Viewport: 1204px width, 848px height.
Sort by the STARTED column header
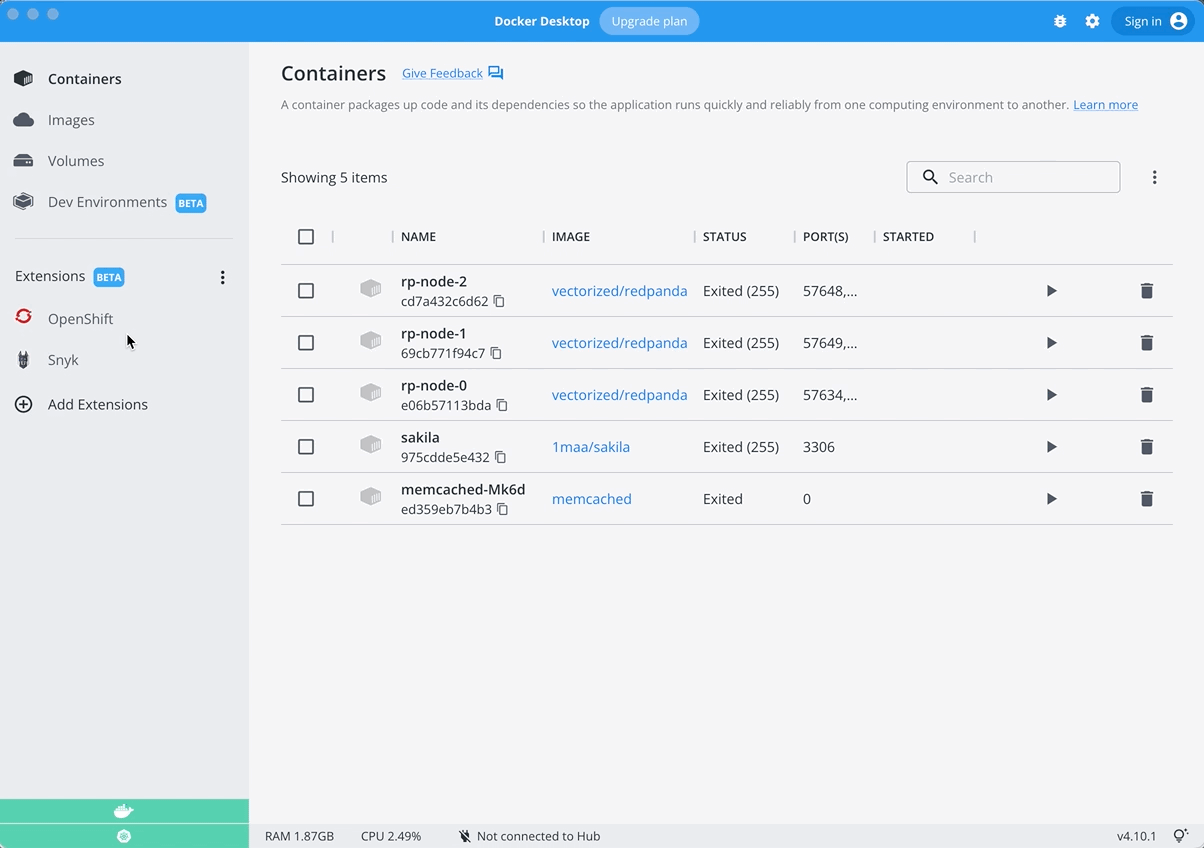908,237
